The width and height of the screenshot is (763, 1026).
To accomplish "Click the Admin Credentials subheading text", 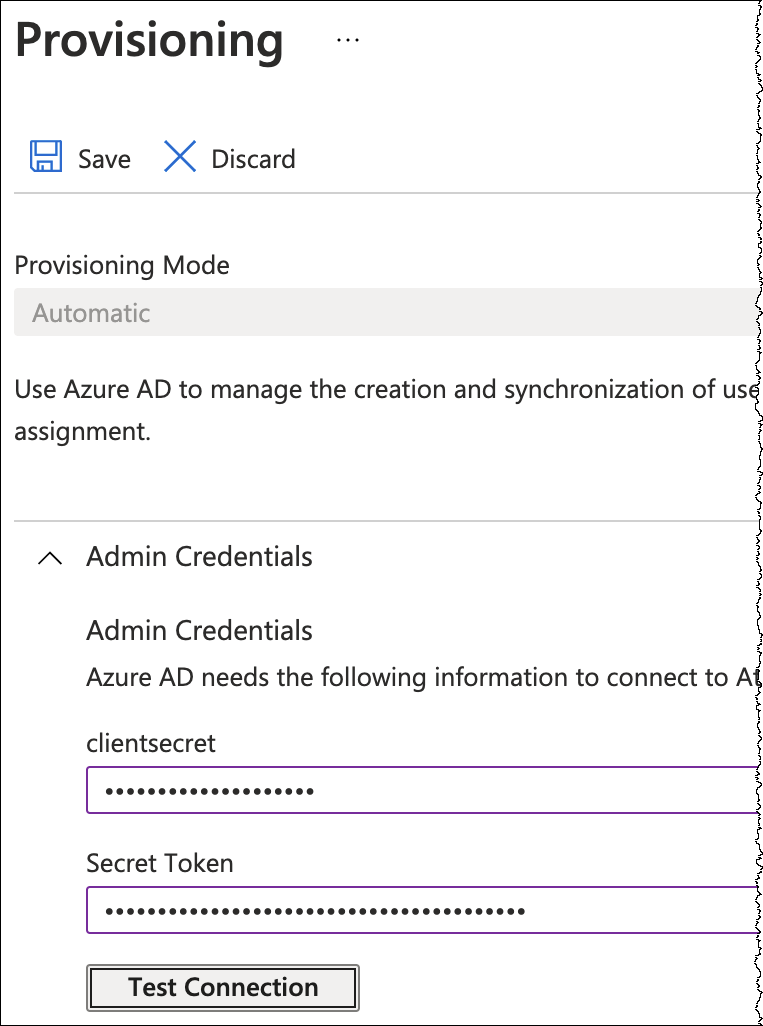I will click(199, 631).
